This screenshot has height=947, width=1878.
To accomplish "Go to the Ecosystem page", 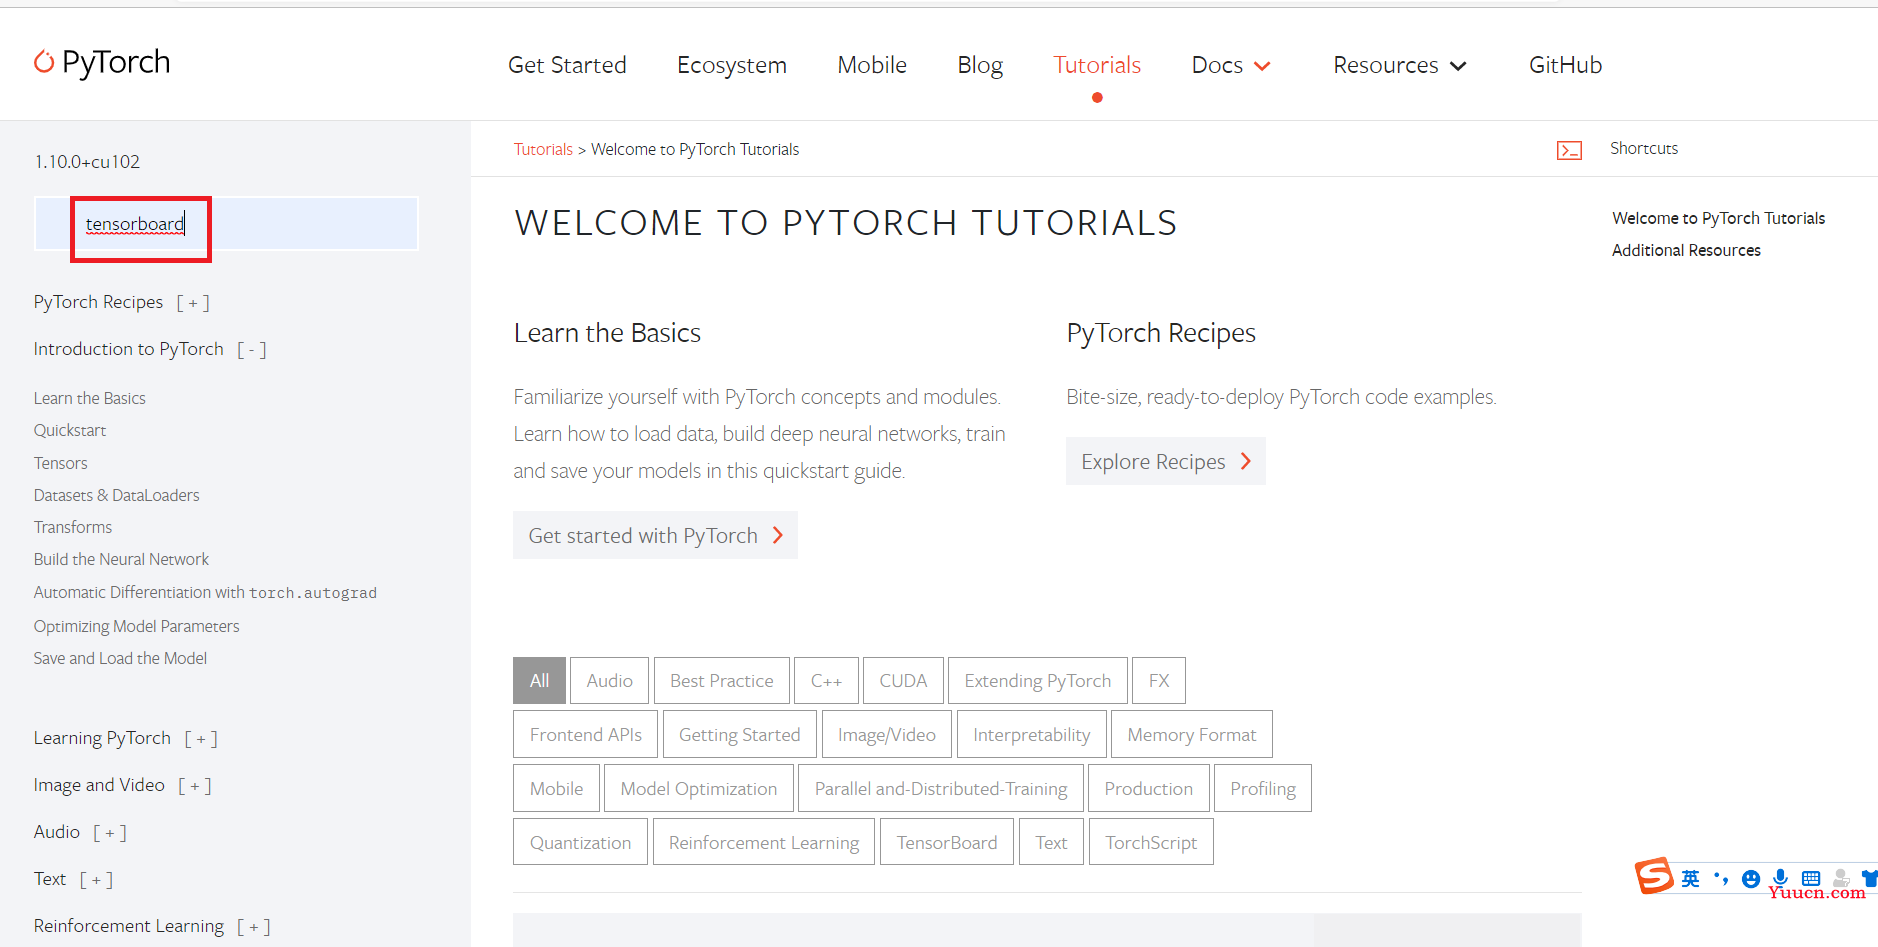I will coord(732,65).
